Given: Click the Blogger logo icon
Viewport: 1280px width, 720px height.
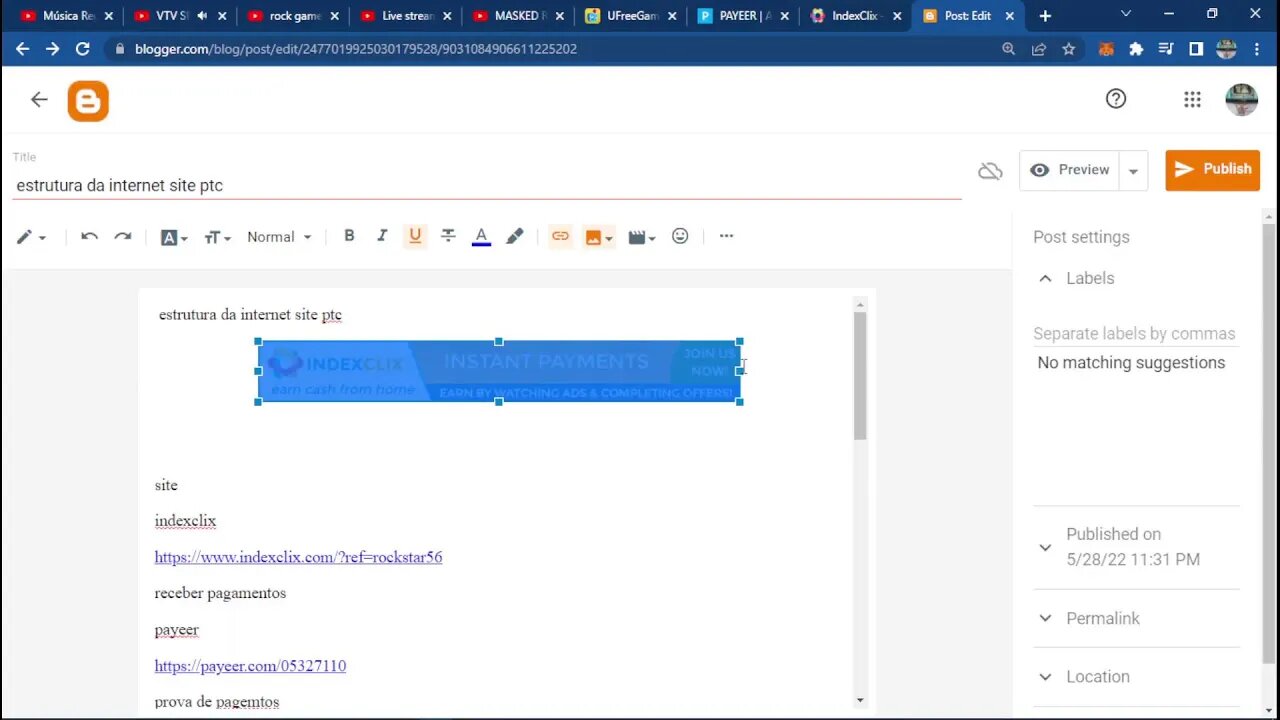Looking at the screenshot, I should tap(88, 101).
